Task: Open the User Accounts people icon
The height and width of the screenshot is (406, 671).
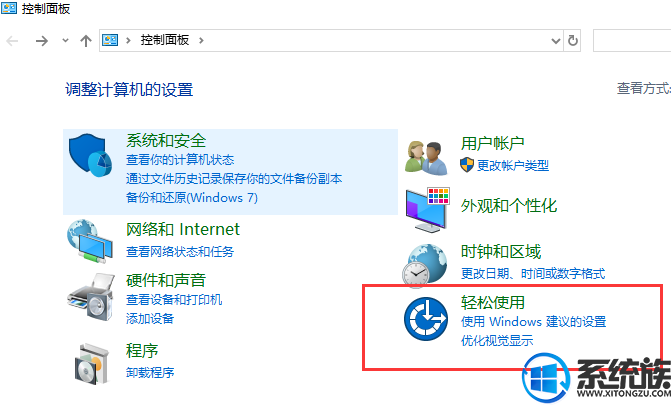Action: pos(426,158)
